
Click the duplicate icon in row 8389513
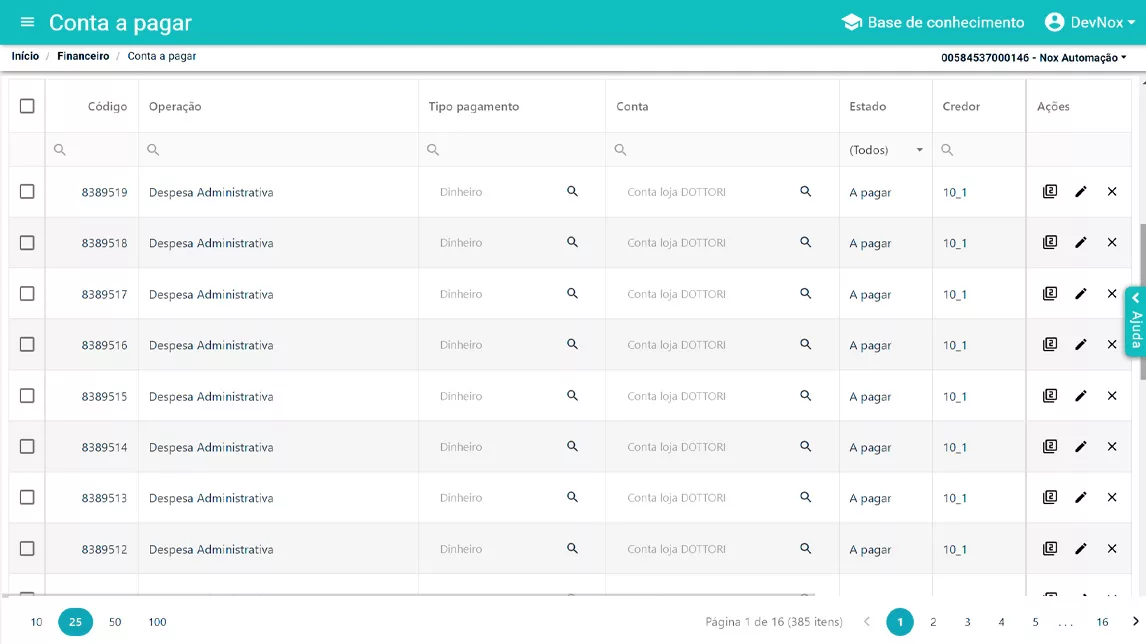[x=1050, y=497]
